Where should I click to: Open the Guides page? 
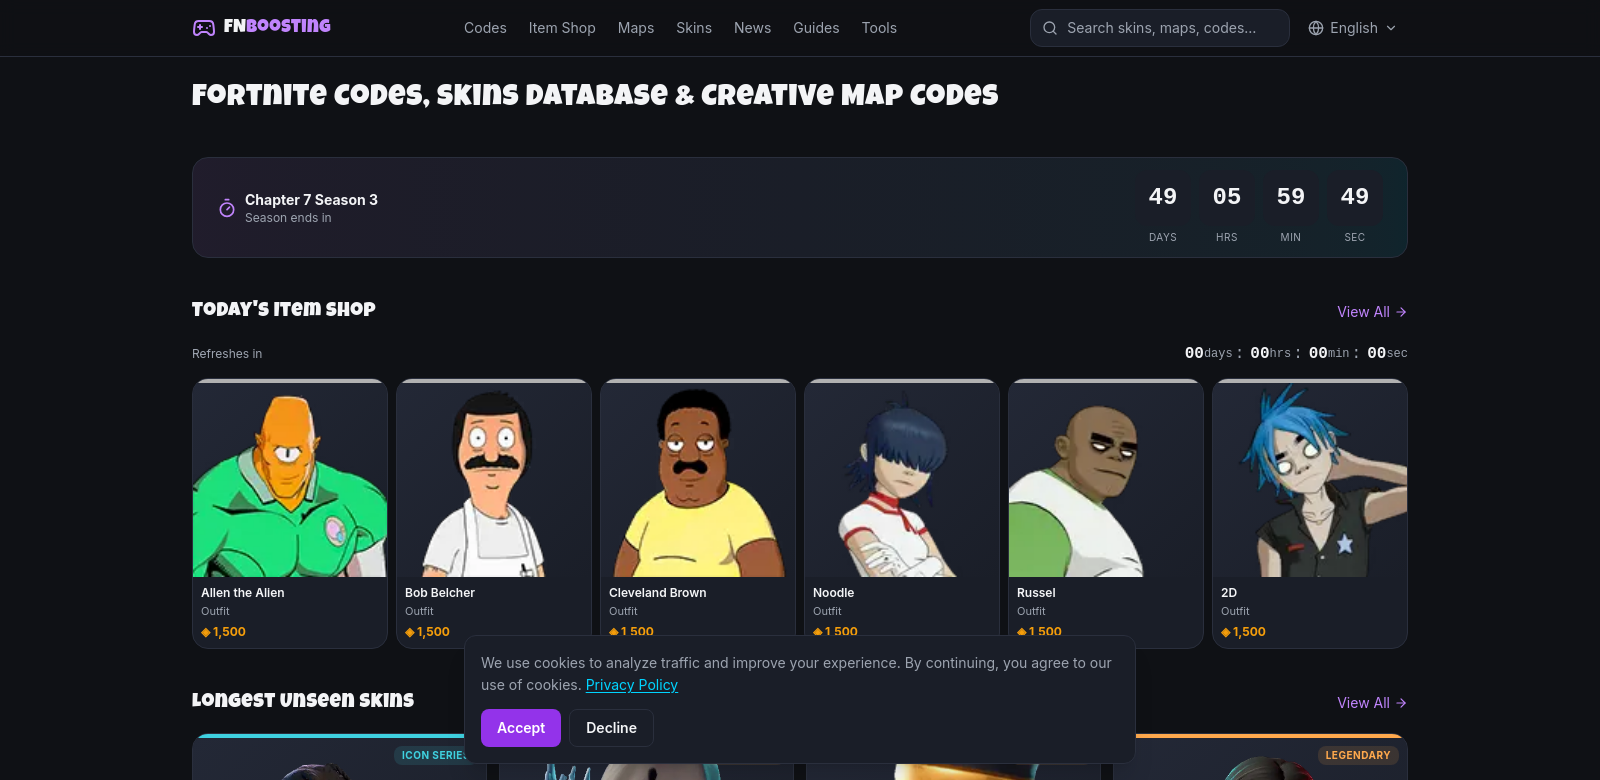(x=816, y=28)
